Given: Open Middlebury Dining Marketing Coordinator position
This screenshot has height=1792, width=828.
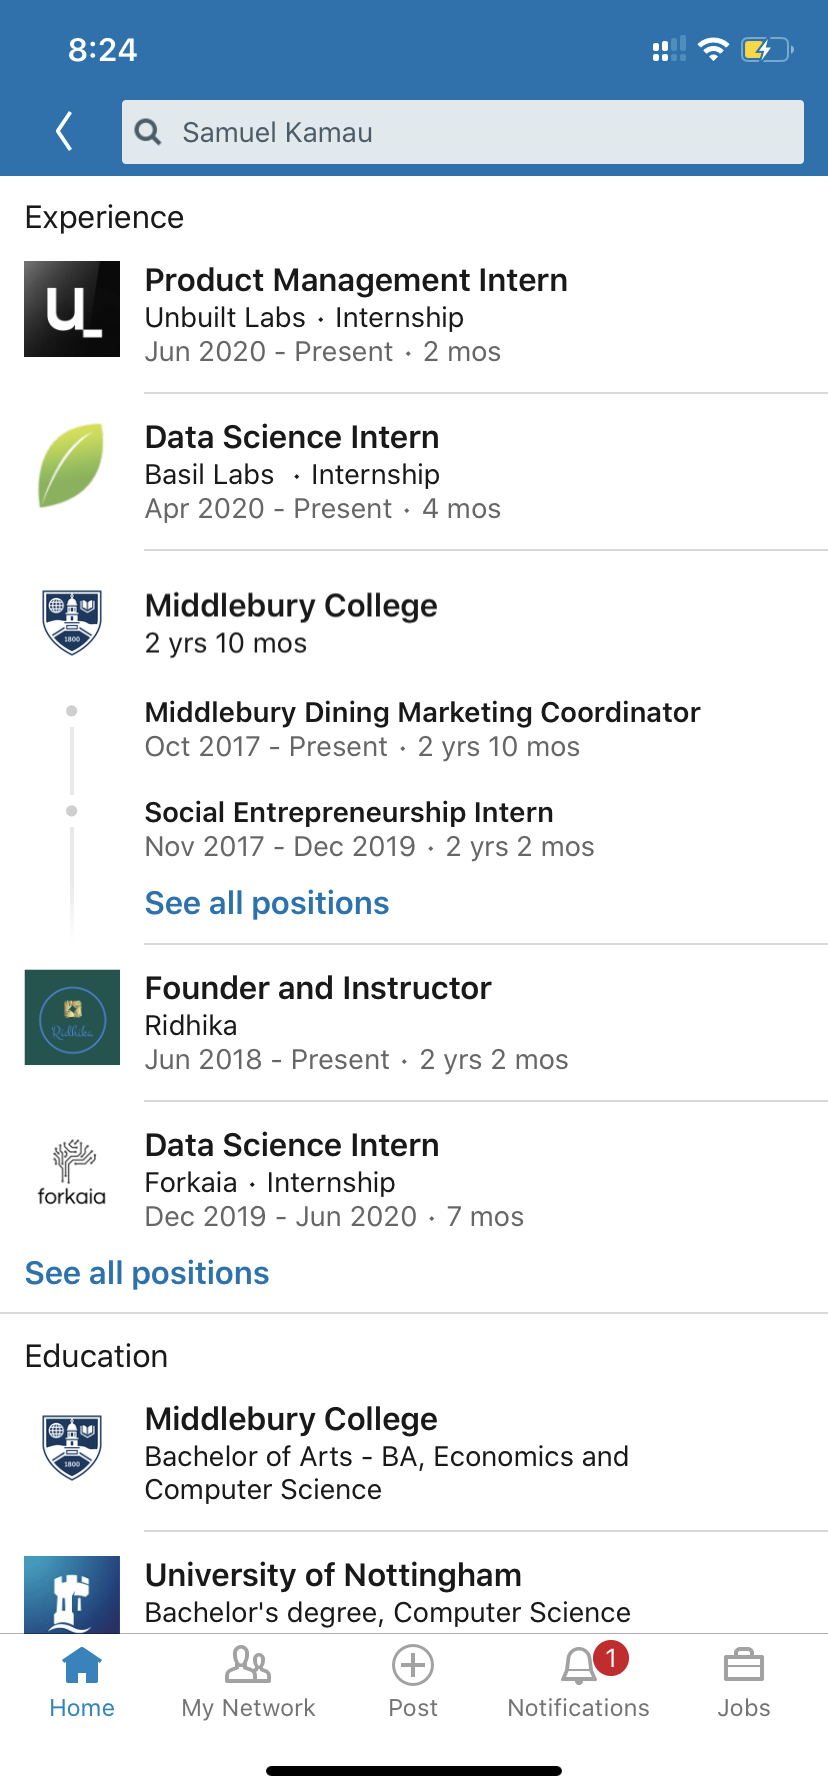Looking at the screenshot, I should [x=422, y=713].
